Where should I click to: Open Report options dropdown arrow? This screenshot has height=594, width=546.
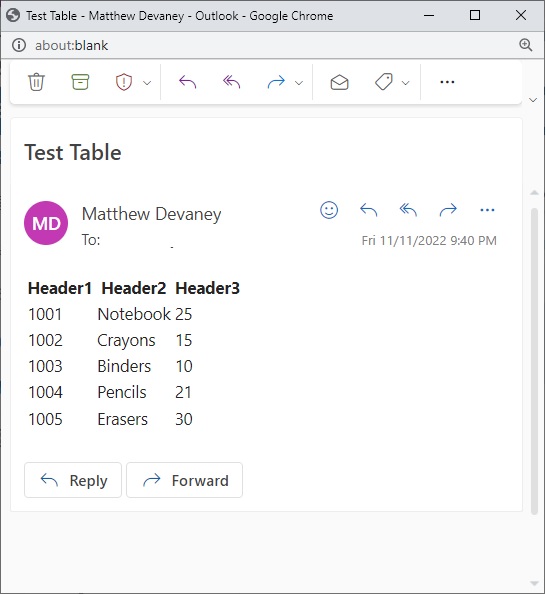(147, 83)
